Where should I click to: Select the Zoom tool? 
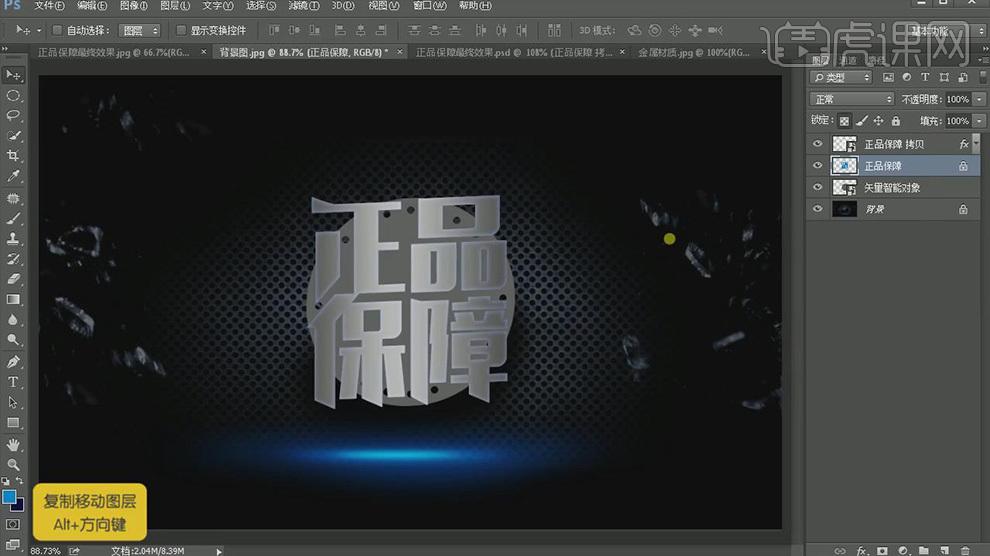point(13,465)
